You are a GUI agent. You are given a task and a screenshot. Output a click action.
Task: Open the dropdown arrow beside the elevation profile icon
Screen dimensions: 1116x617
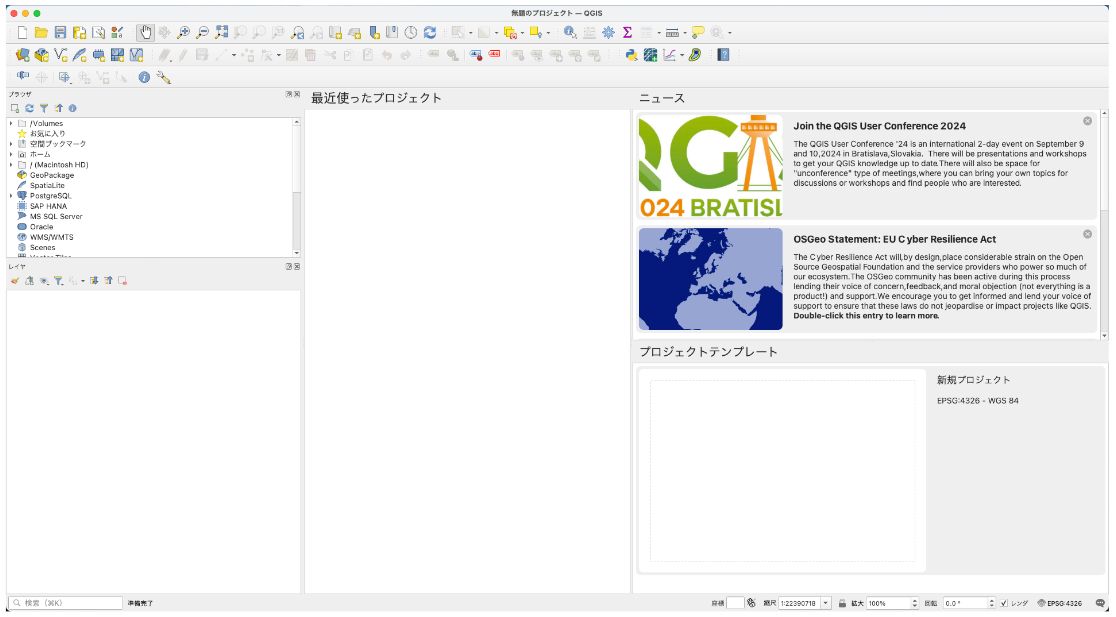click(x=682, y=56)
